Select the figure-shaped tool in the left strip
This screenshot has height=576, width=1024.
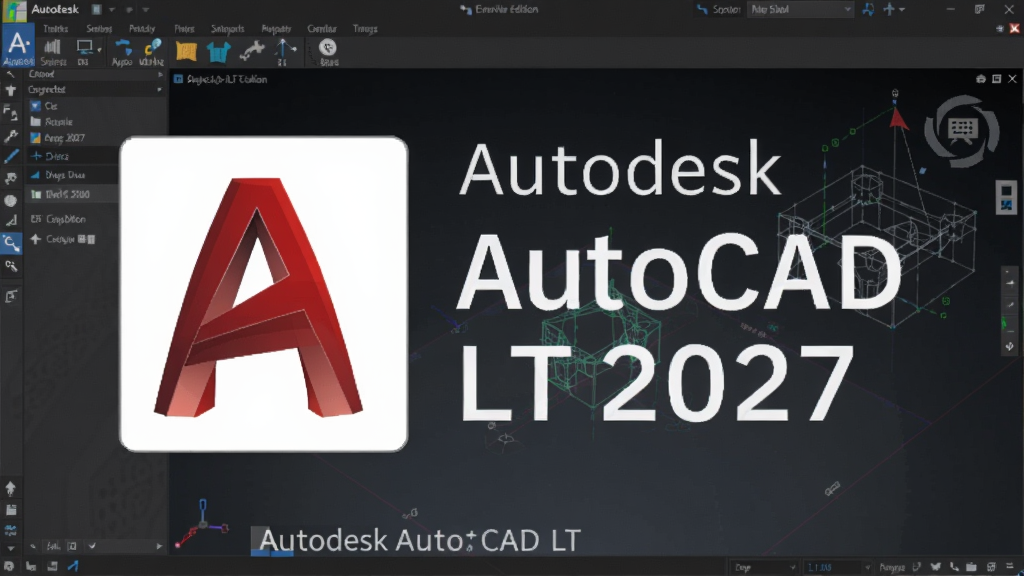(10, 91)
